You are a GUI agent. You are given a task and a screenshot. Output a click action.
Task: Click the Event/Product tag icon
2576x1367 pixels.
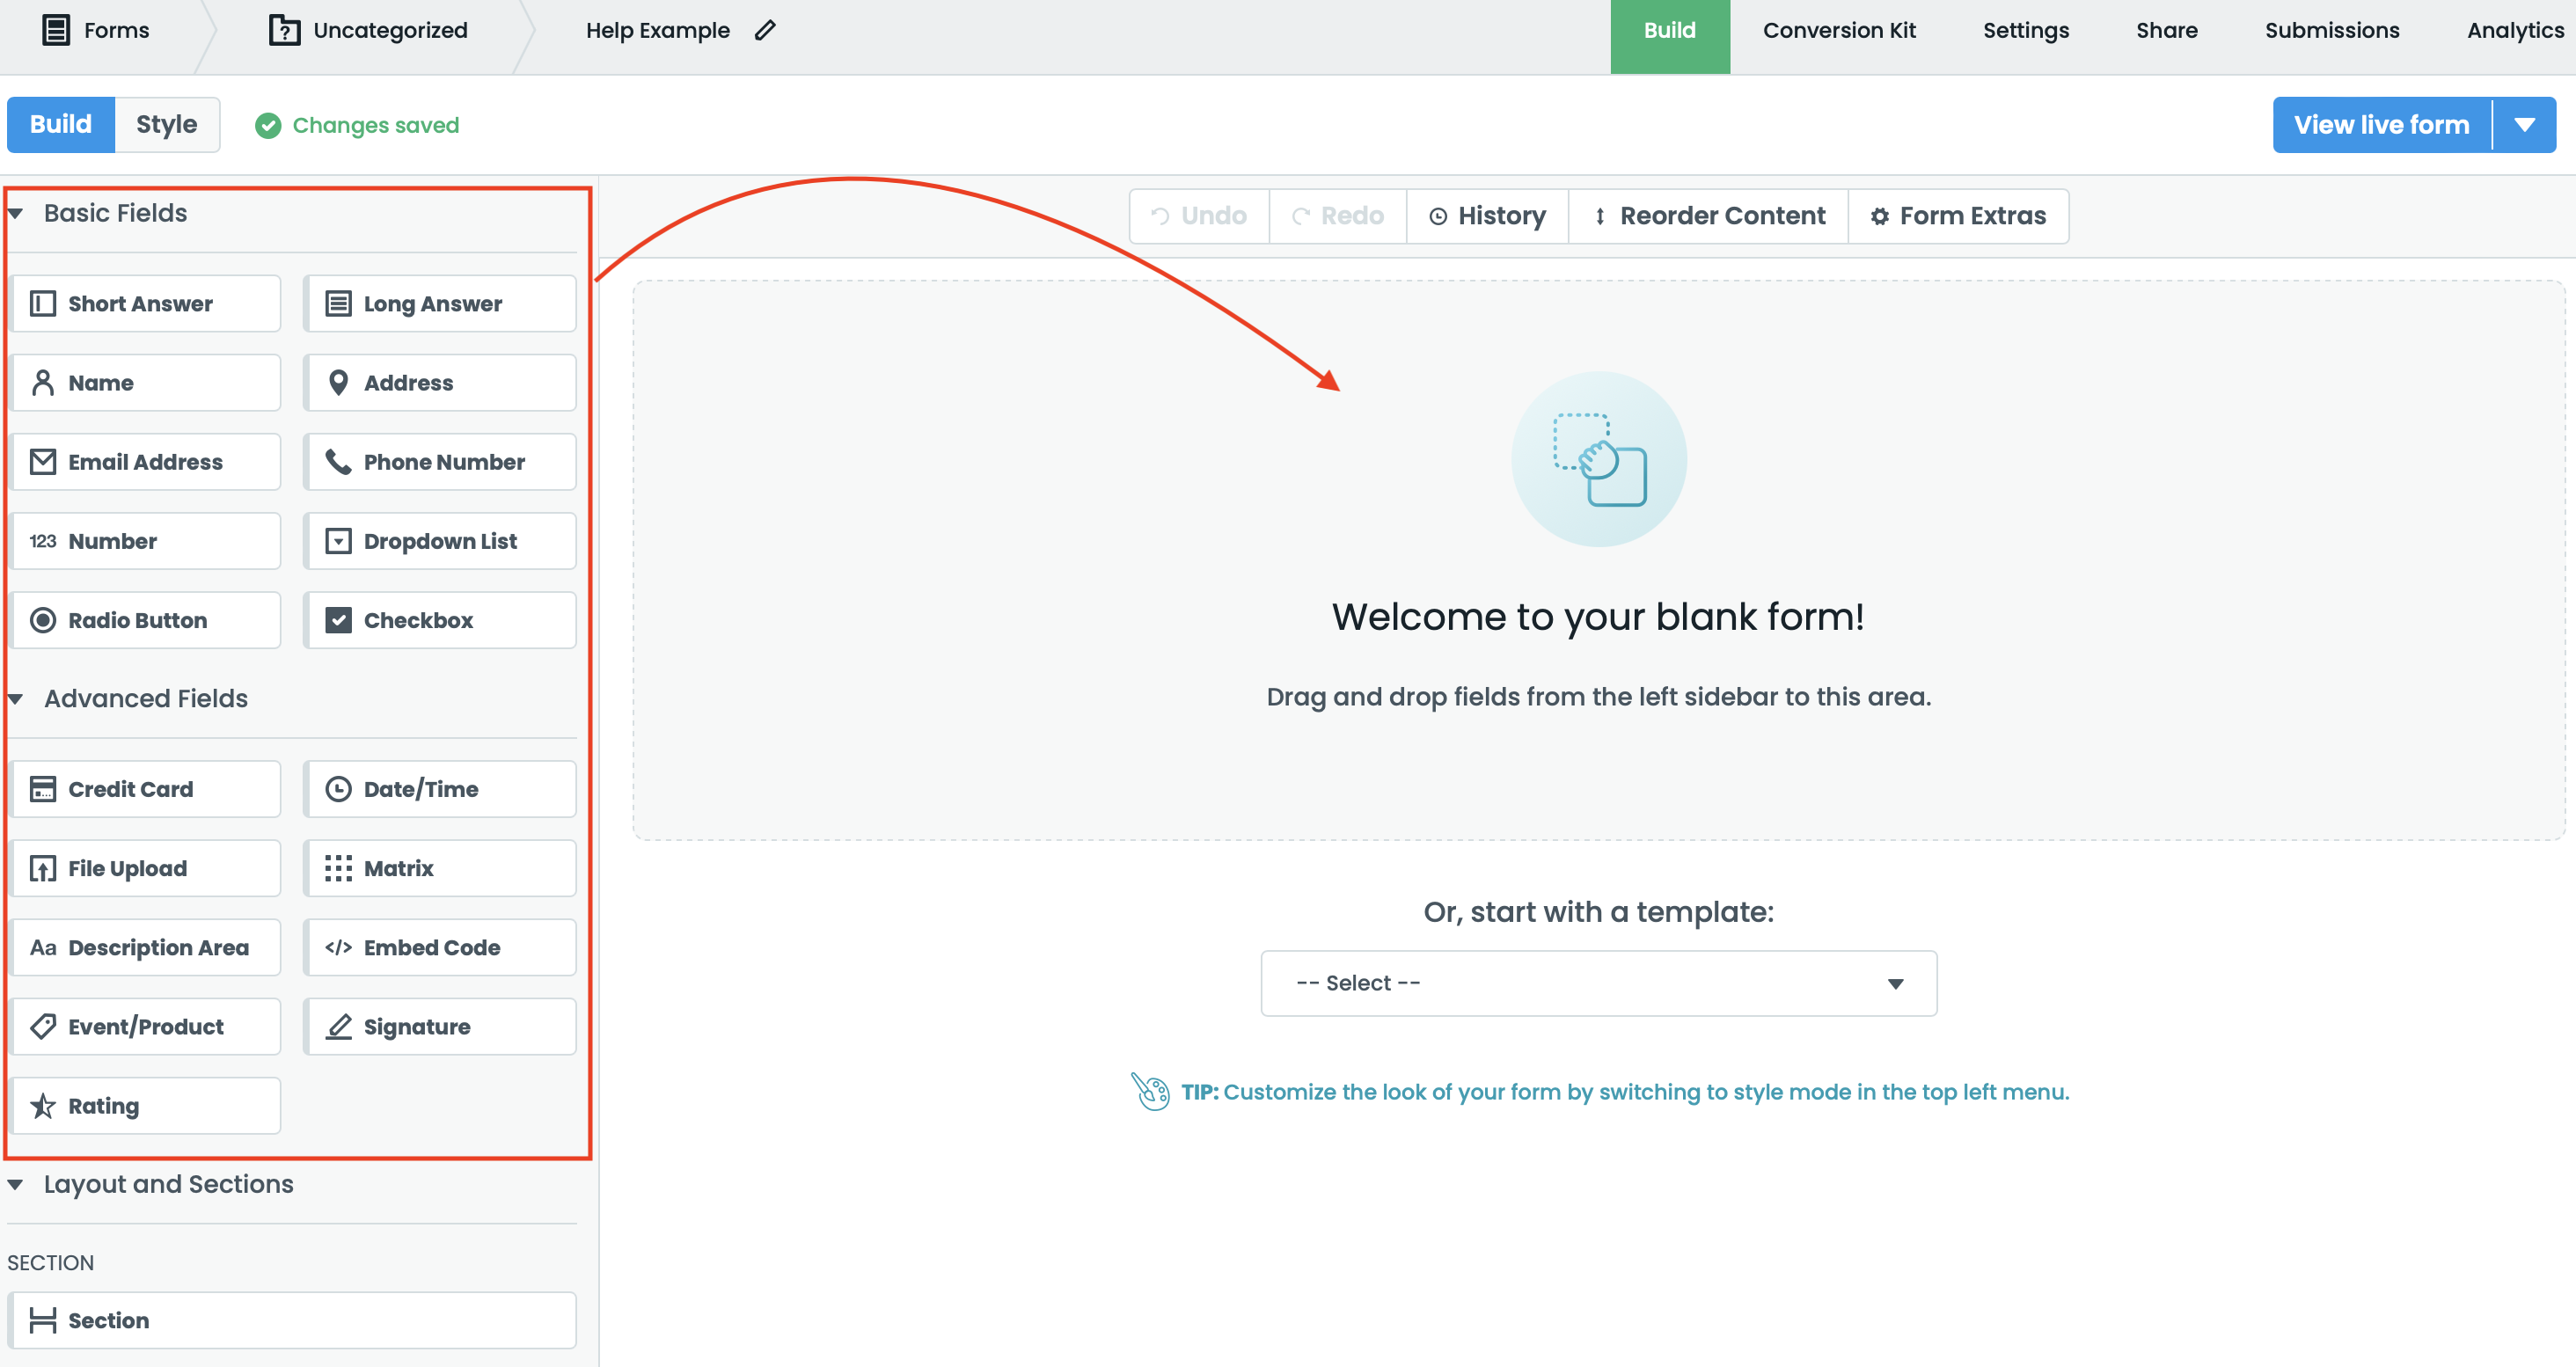coord(43,1027)
